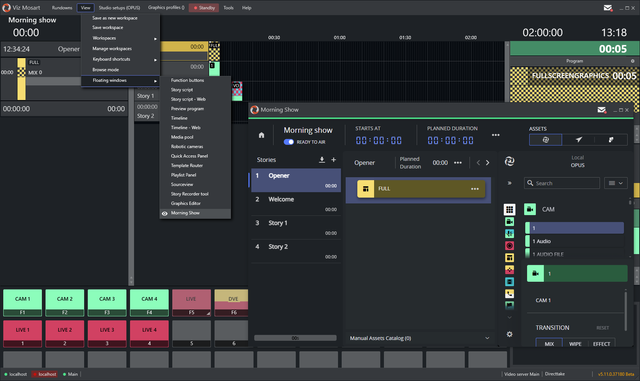Open the Media pool menu entry
Screen dimensions: 640x381
[182, 137]
